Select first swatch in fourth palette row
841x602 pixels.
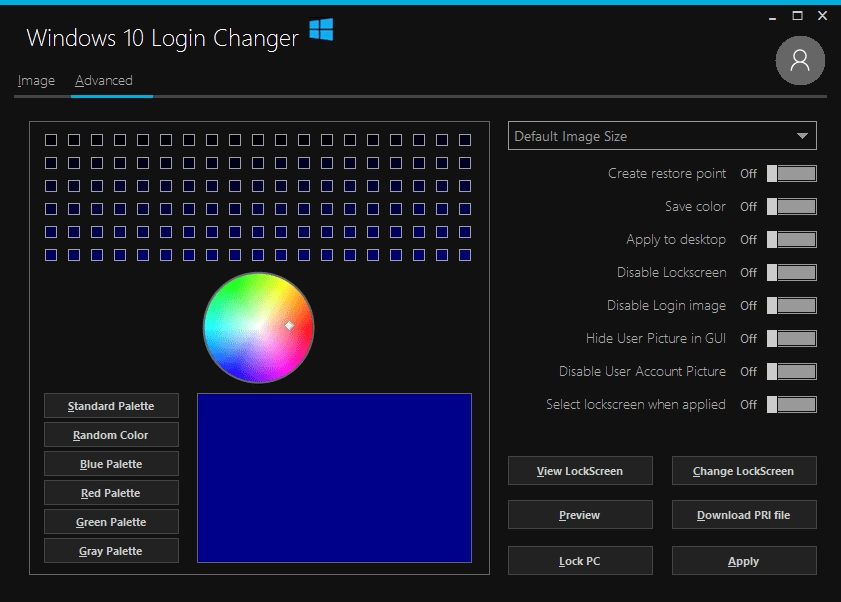(x=51, y=209)
